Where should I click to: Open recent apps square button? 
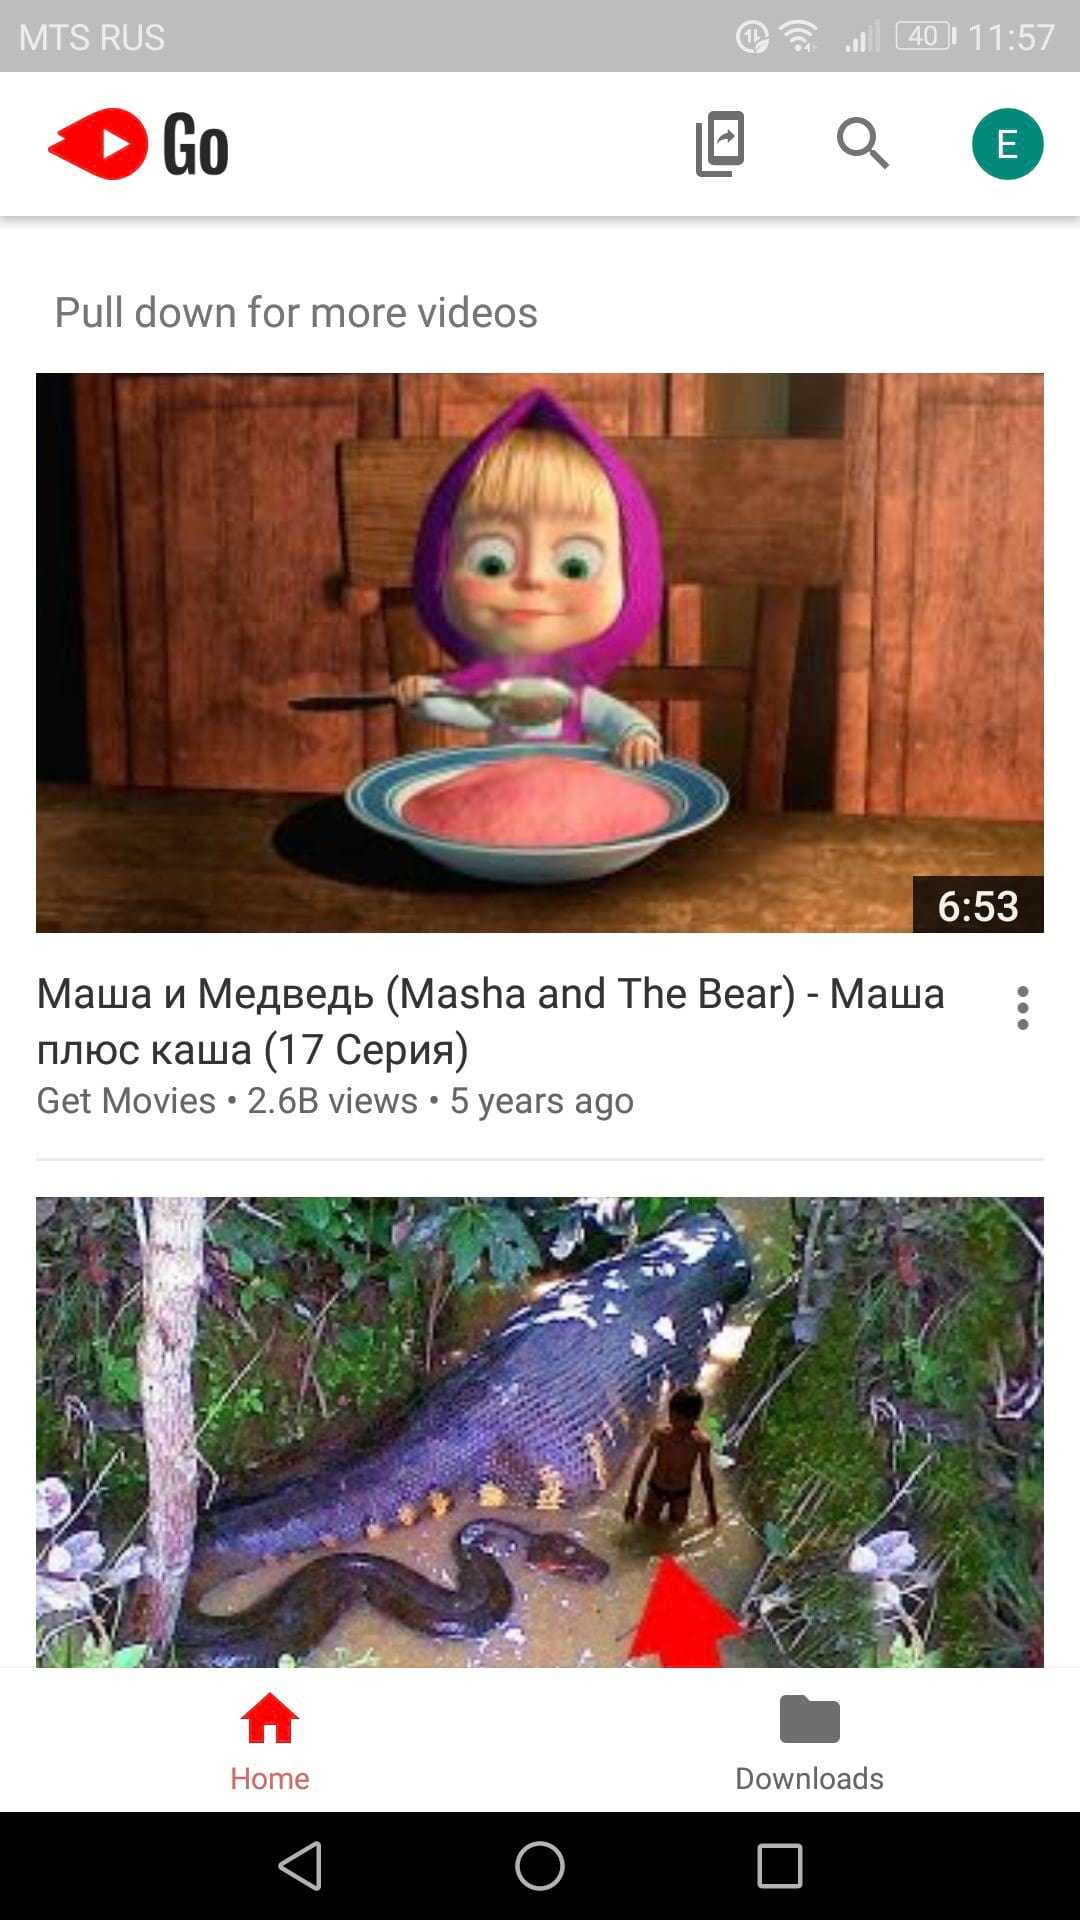click(x=780, y=1866)
